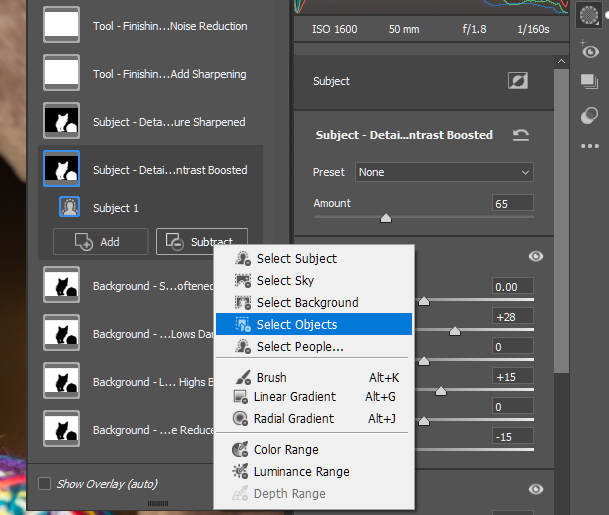Select the Radial Gradient menu option
Image resolution: width=609 pixels, height=515 pixels.
293,419
